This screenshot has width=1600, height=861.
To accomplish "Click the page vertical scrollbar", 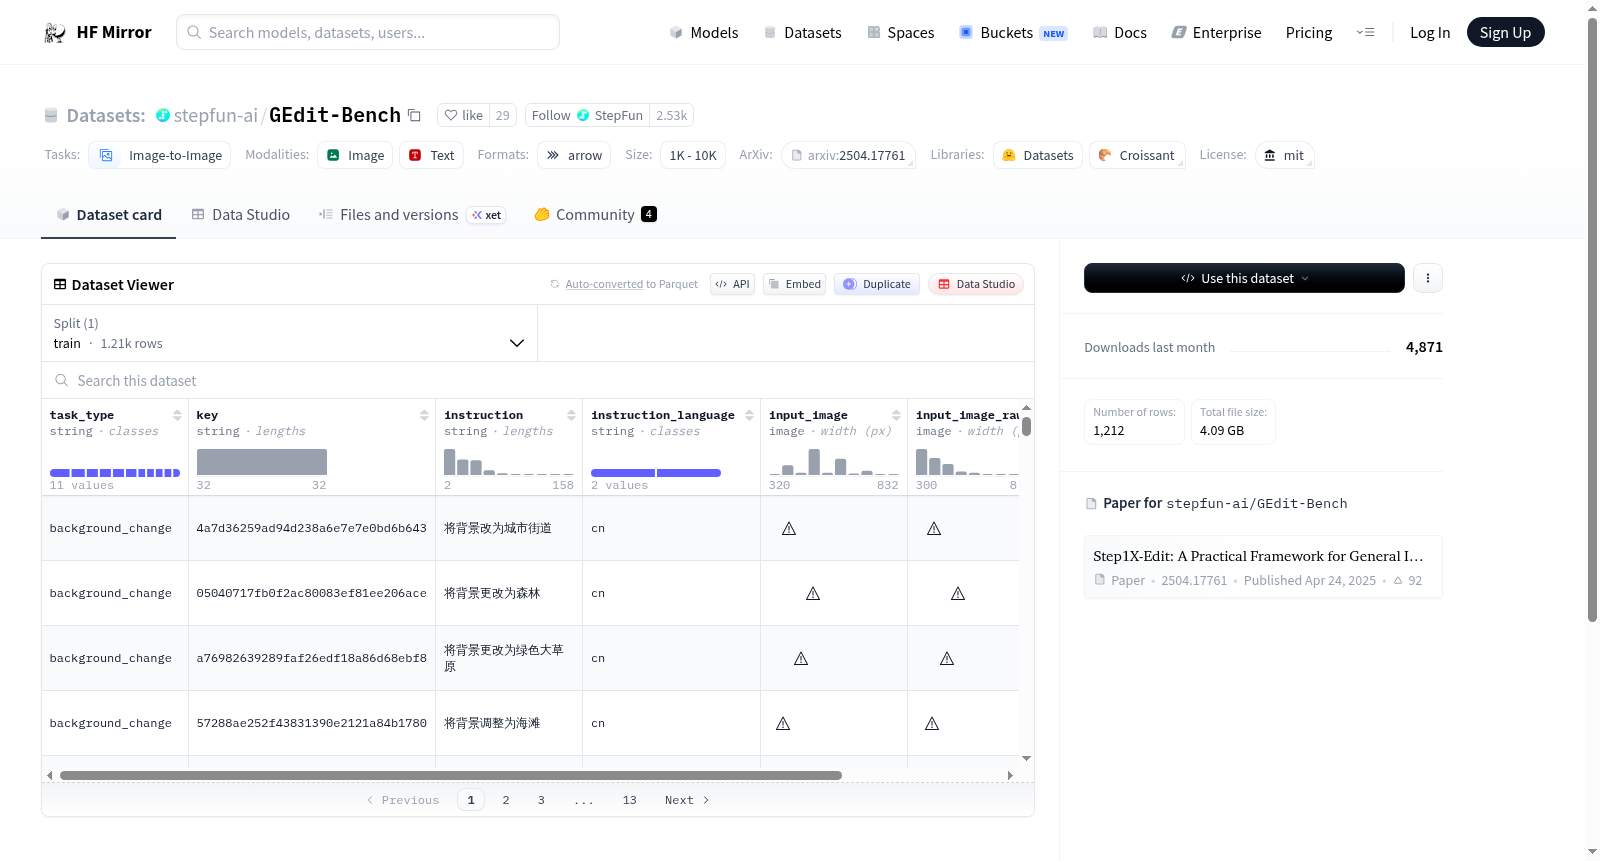I will (x=1592, y=320).
